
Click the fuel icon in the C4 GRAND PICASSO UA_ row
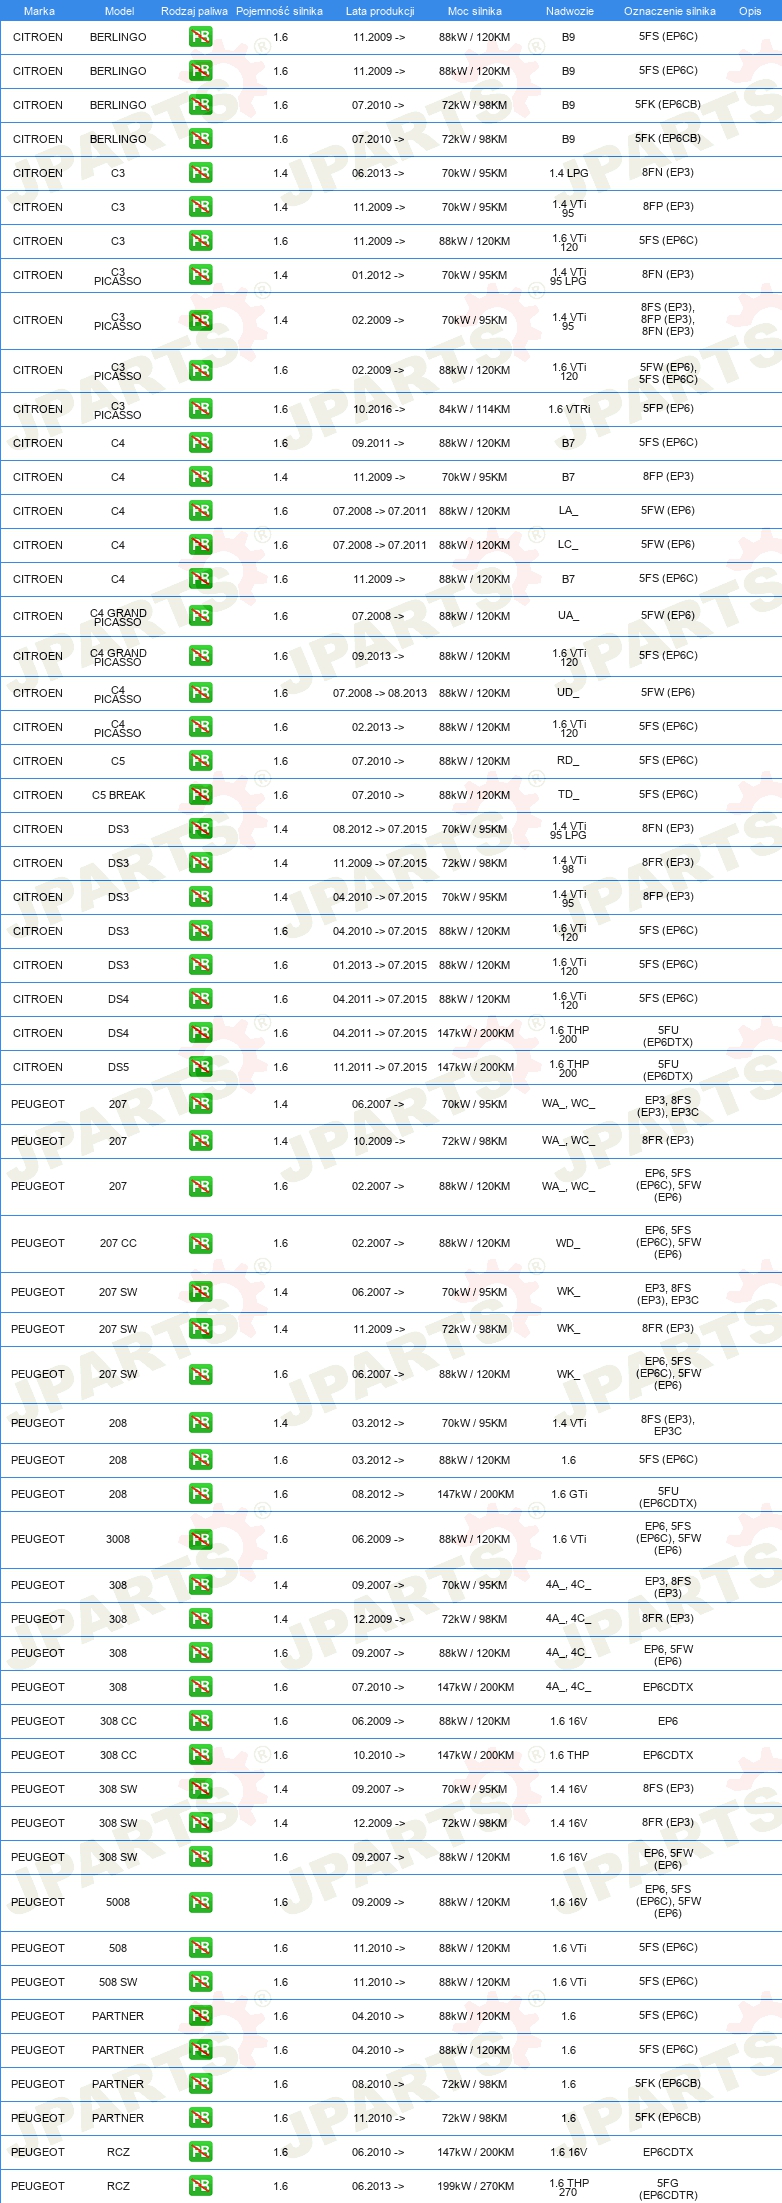click(200, 616)
